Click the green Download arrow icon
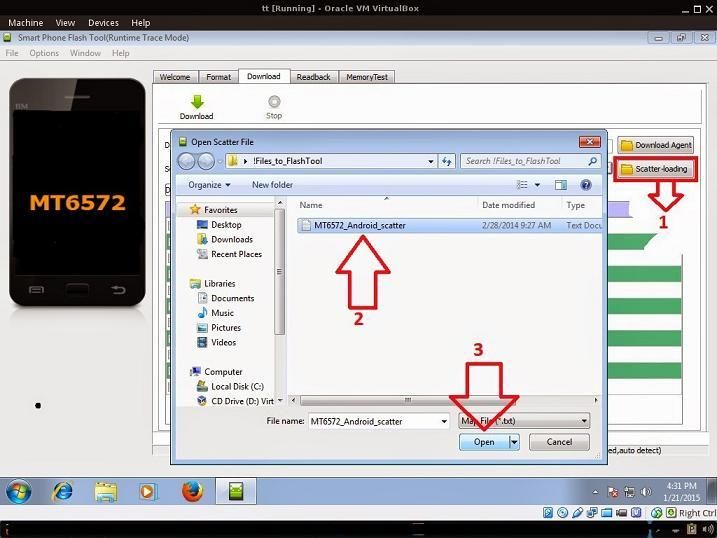The image size is (717, 538). [x=197, y=102]
